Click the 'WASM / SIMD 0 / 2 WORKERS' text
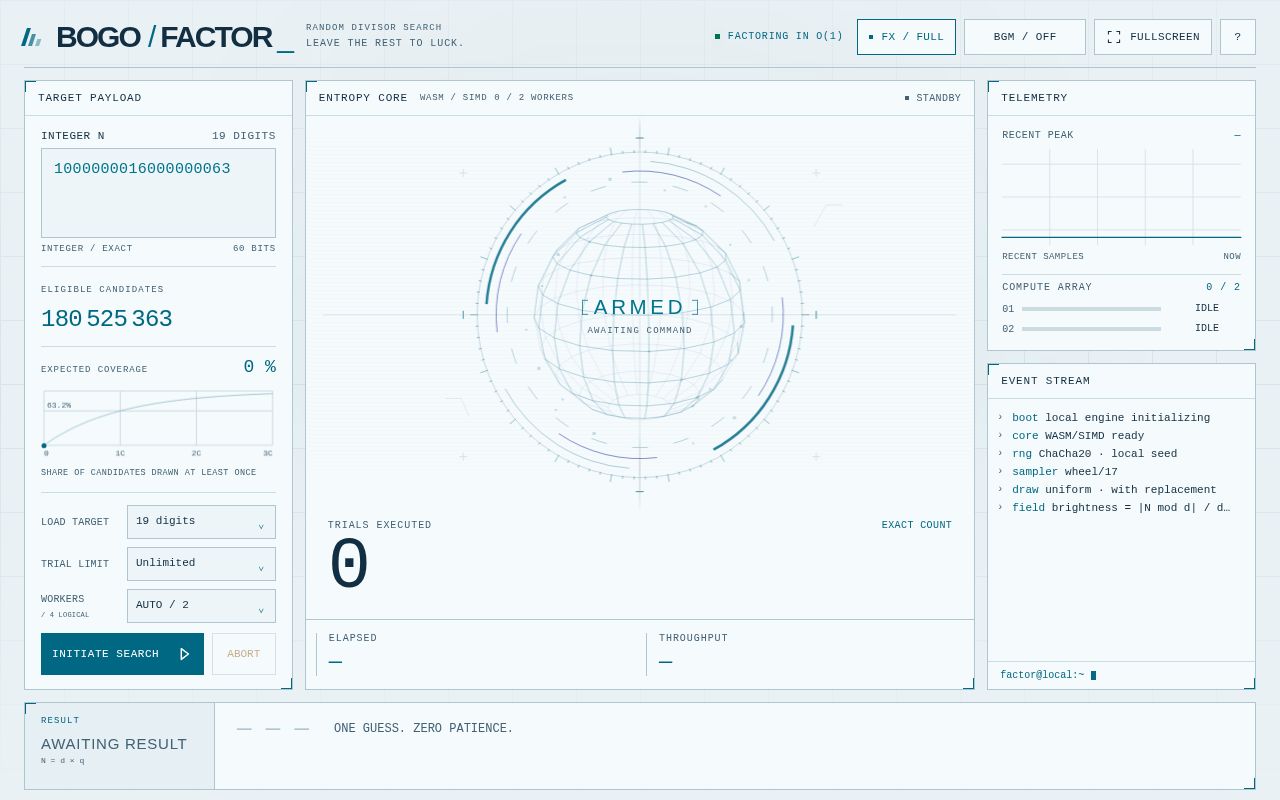This screenshot has height=800, width=1280. click(x=497, y=98)
